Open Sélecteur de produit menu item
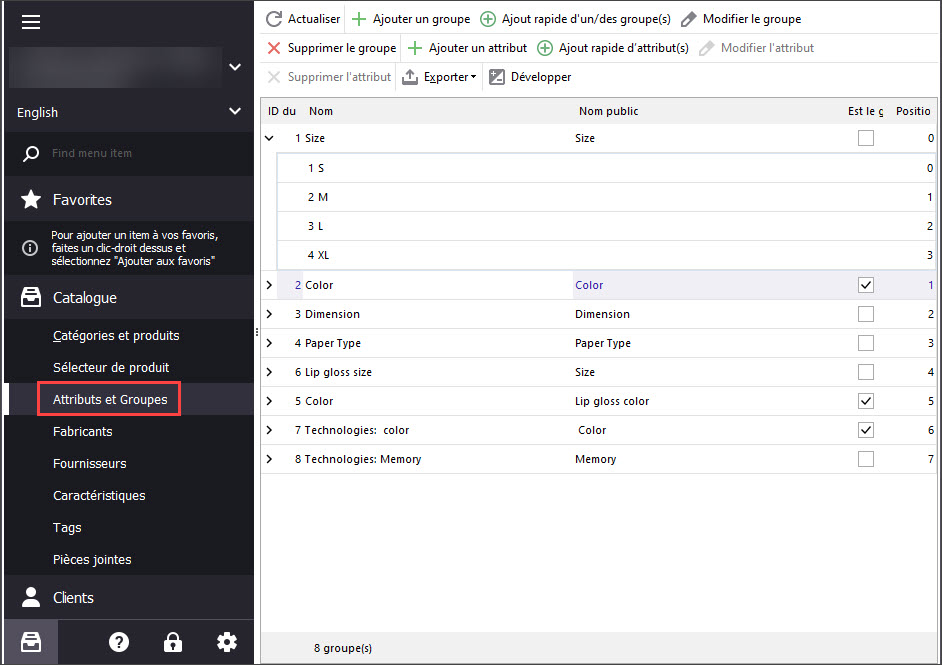Image resolution: width=942 pixels, height=665 pixels. coord(111,367)
